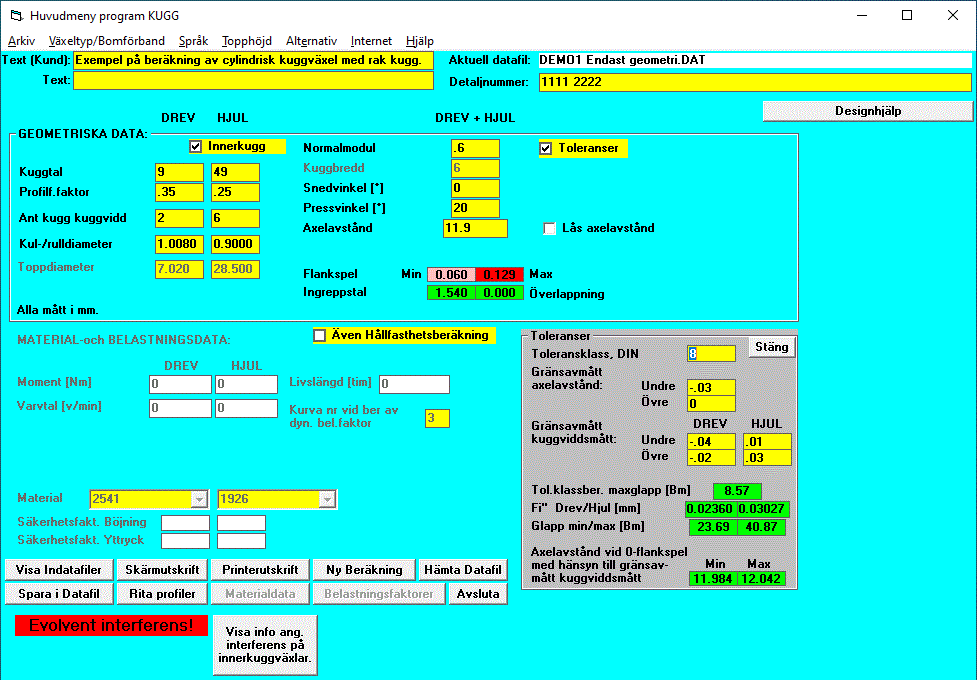Click the Normalmodul input field
This screenshot has width=977, height=680.
[x=475, y=148]
